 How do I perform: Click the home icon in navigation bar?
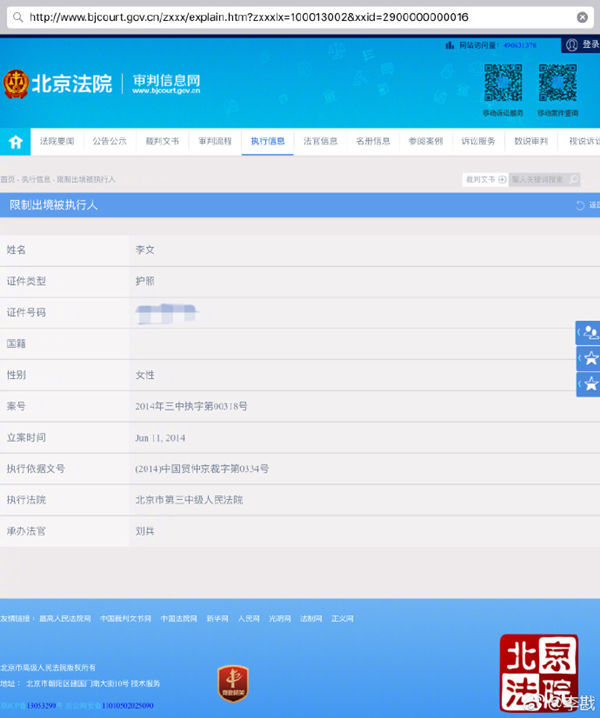(16, 142)
